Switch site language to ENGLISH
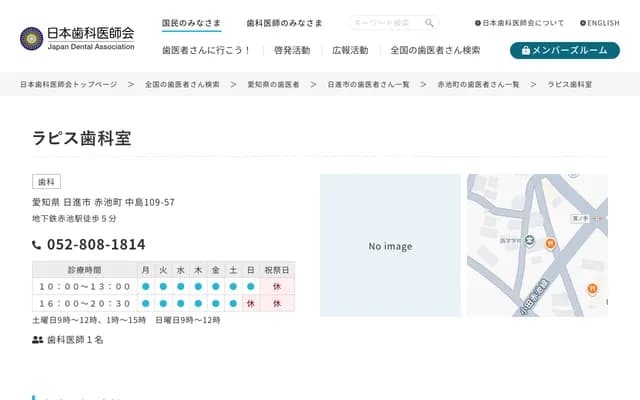The height and width of the screenshot is (400, 640). 599,23
